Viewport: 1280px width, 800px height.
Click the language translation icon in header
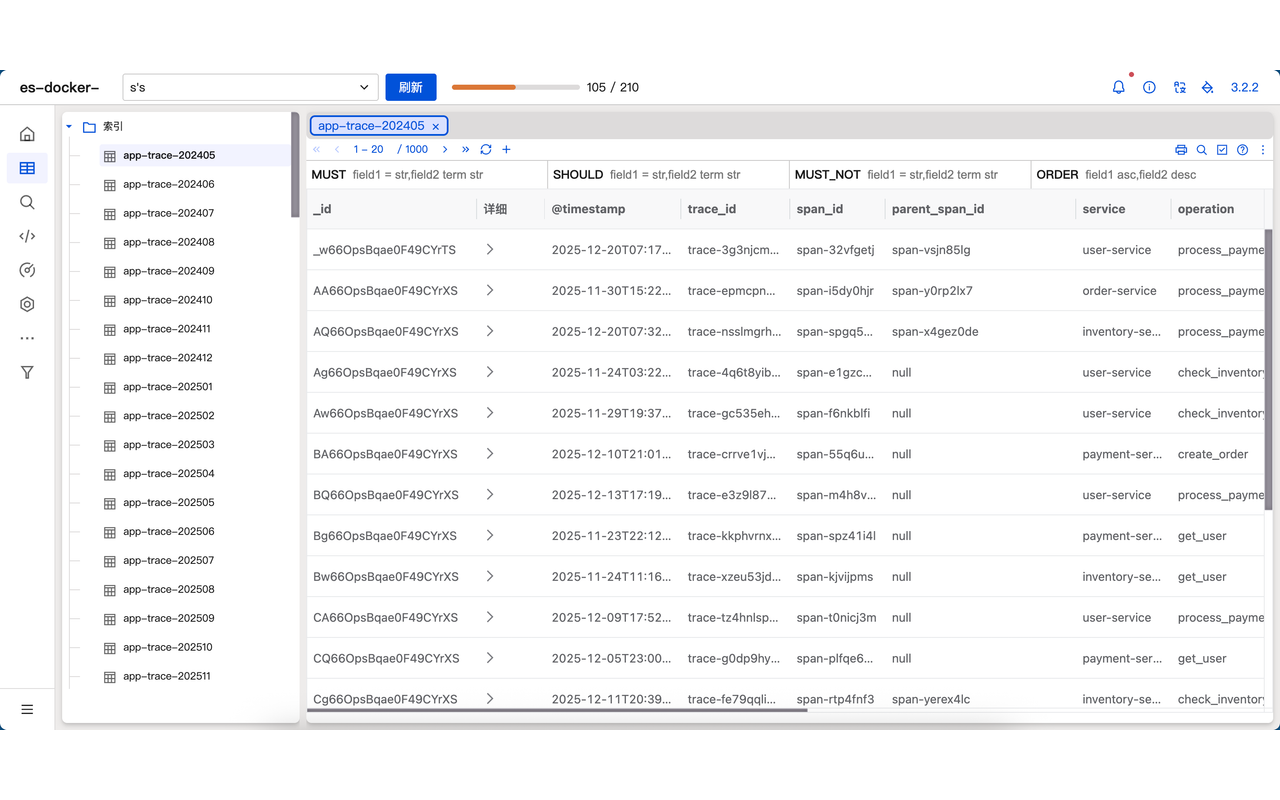1180,87
